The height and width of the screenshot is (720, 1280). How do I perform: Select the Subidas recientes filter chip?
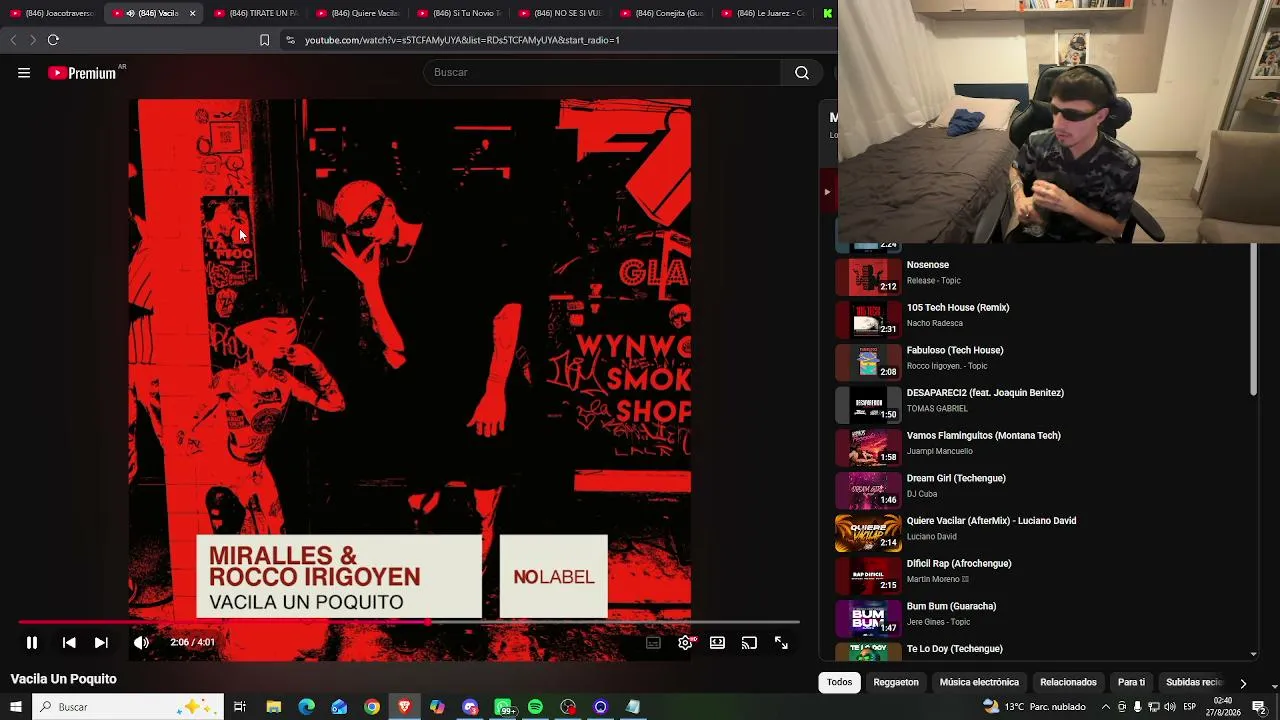(1194, 682)
